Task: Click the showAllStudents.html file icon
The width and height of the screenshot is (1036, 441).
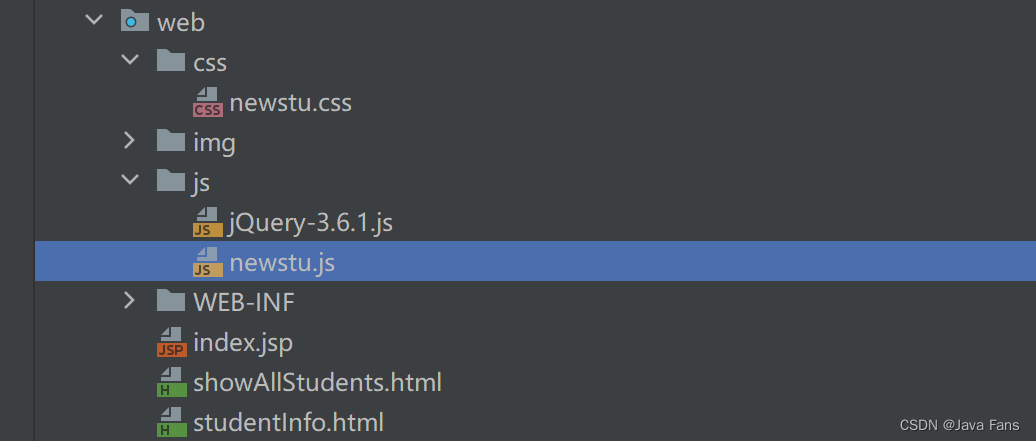Action: tap(171, 382)
